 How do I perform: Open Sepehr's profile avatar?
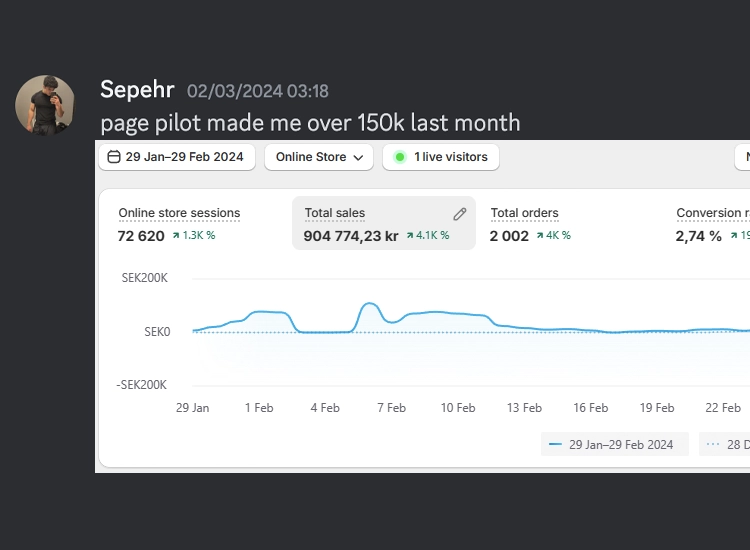(x=45, y=104)
